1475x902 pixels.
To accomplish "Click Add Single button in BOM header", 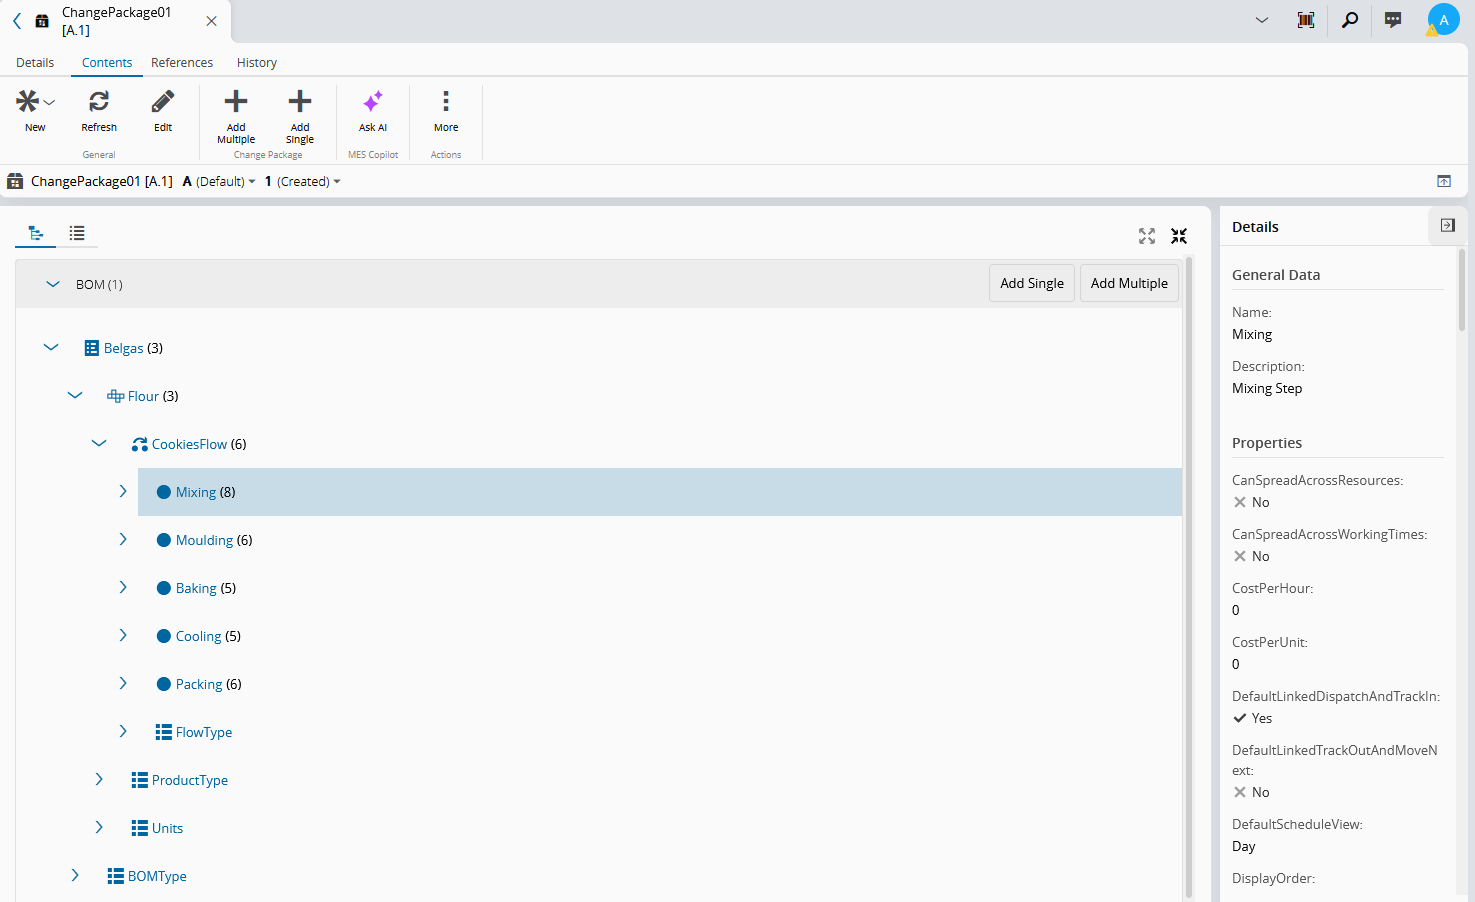I will (1032, 283).
